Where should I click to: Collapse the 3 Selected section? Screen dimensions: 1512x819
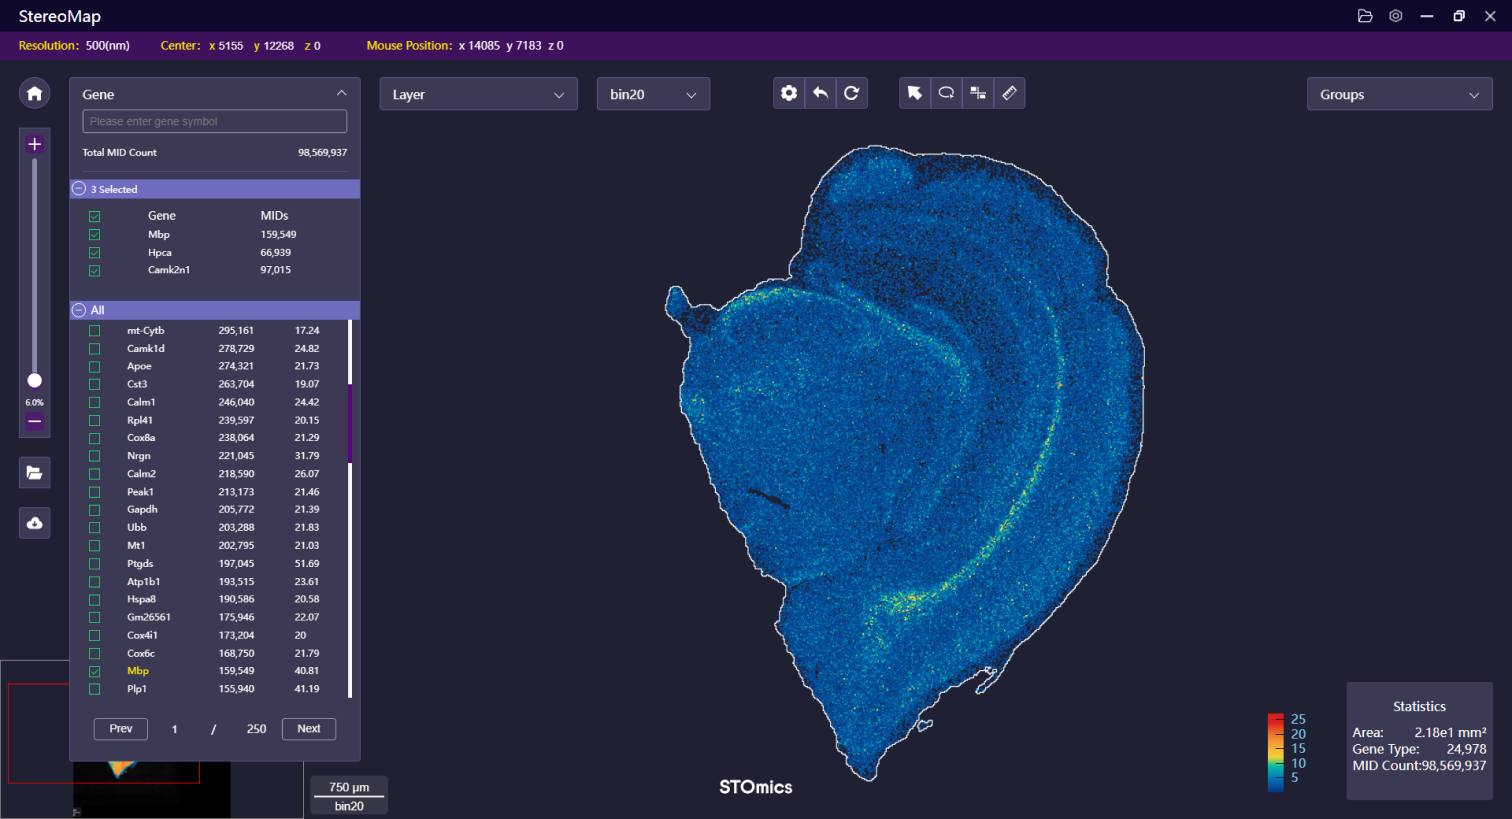coord(79,189)
